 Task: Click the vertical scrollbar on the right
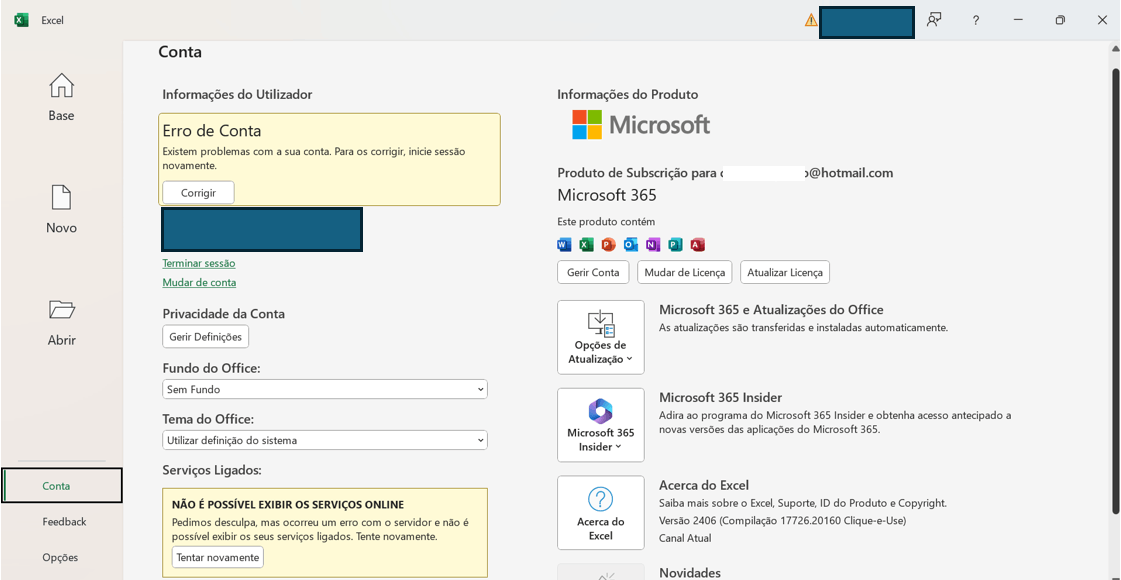point(1115,290)
